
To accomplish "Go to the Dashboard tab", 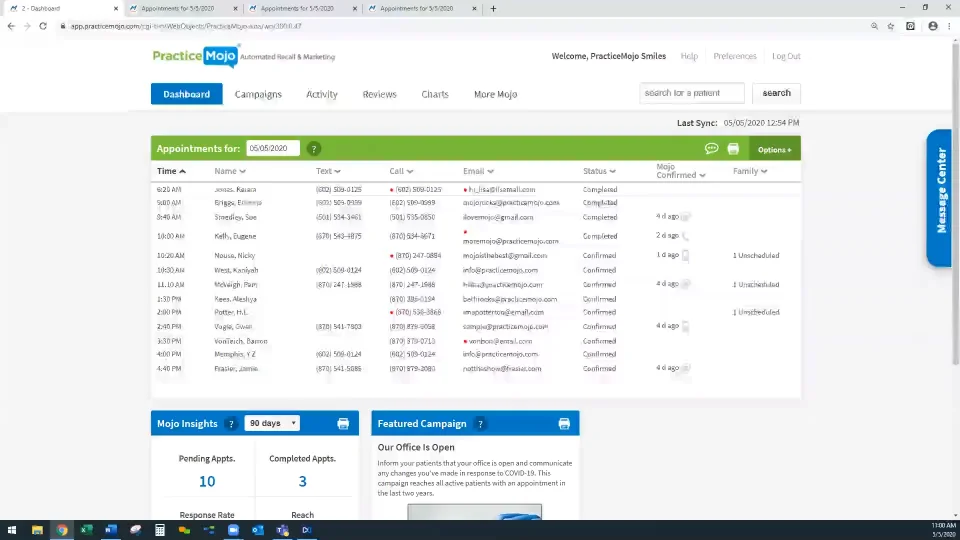I will (187, 94).
